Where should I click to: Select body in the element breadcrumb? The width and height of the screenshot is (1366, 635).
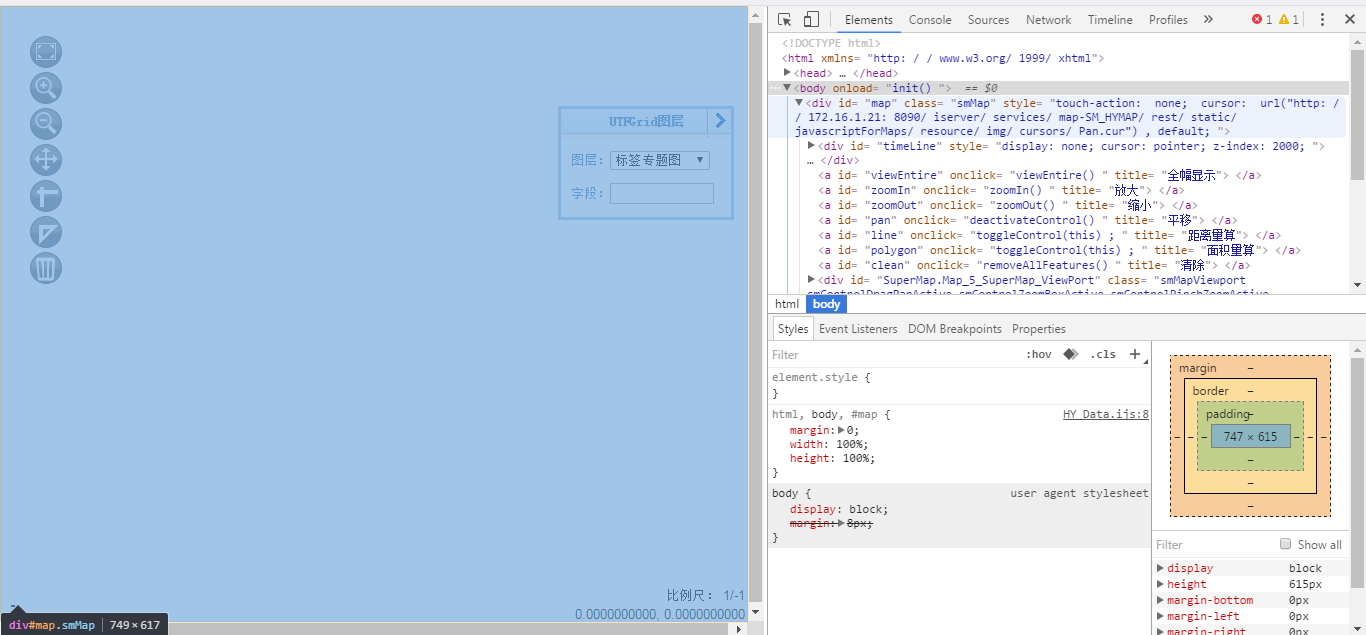point(827,304)
